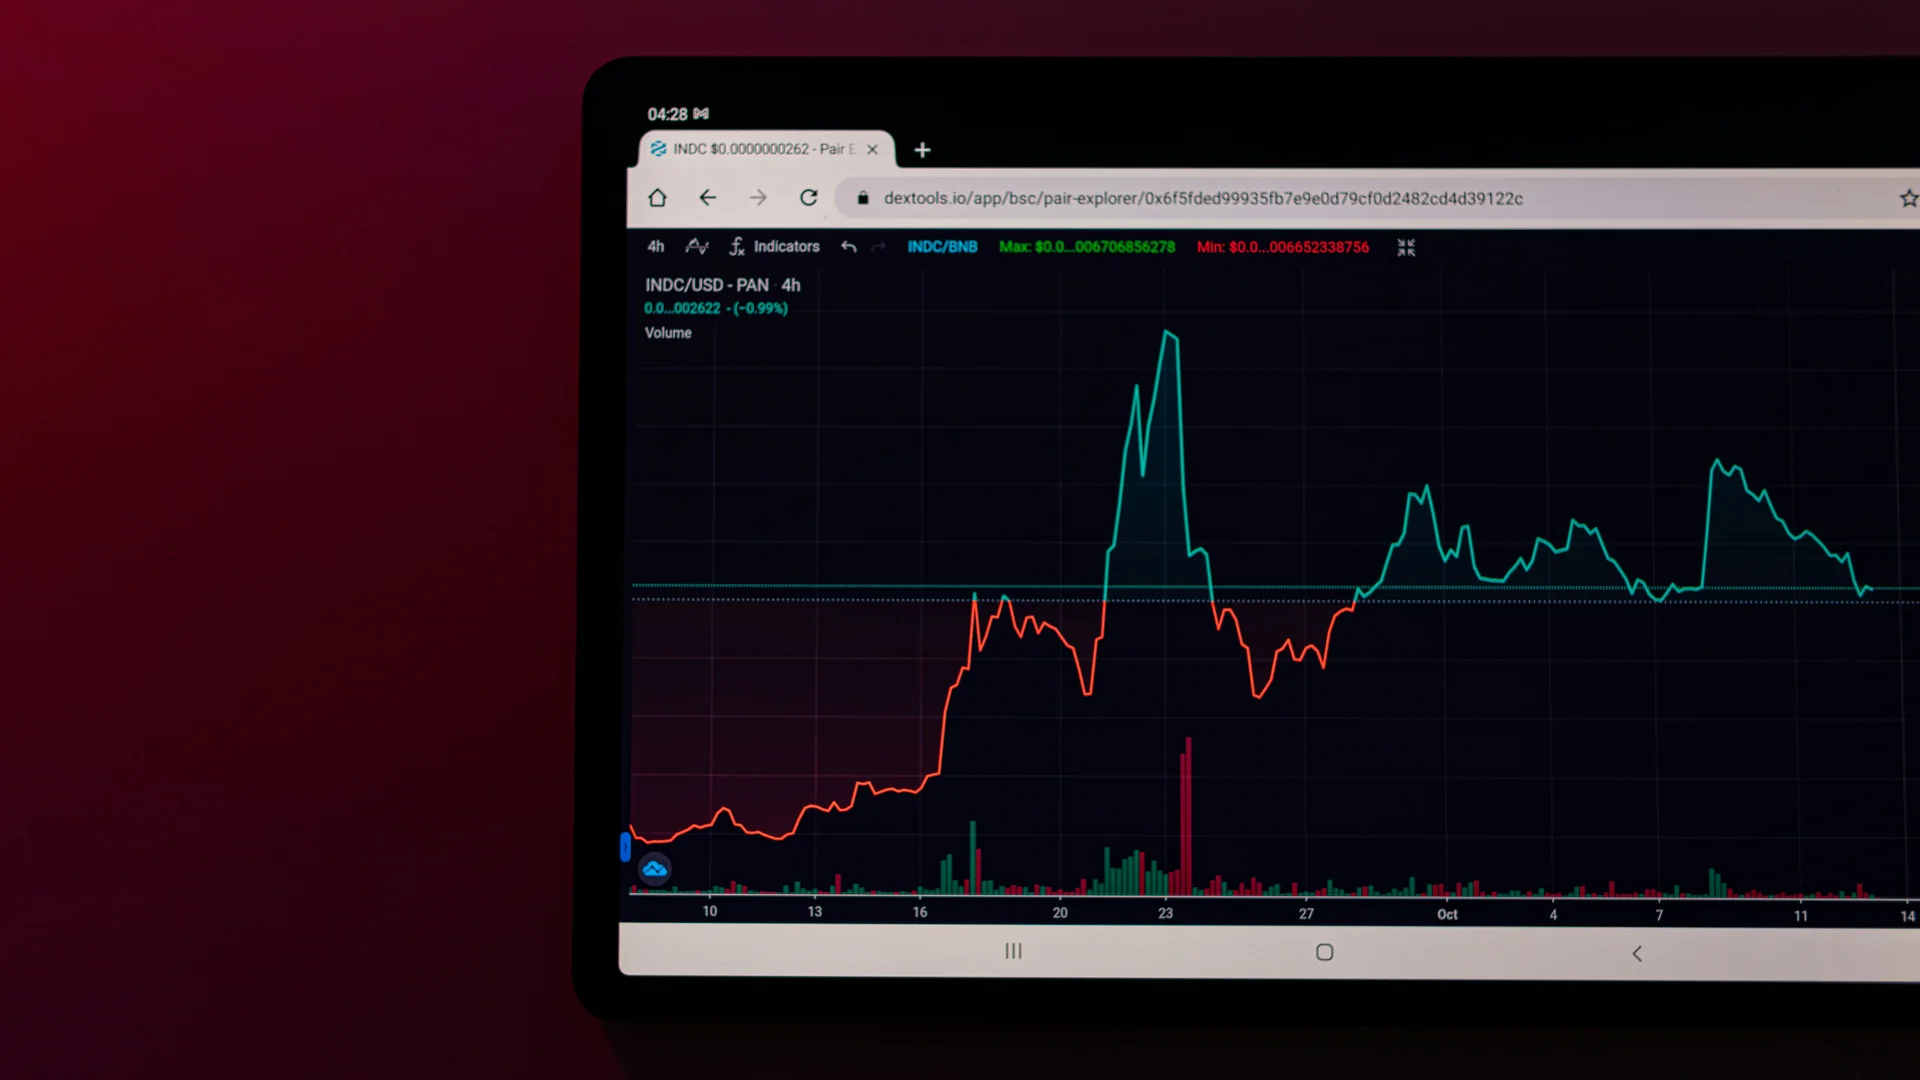The image size is (1920, 1080).
Task: Click the address bar showing dextools.io URL
Action: click(1200, 198)
